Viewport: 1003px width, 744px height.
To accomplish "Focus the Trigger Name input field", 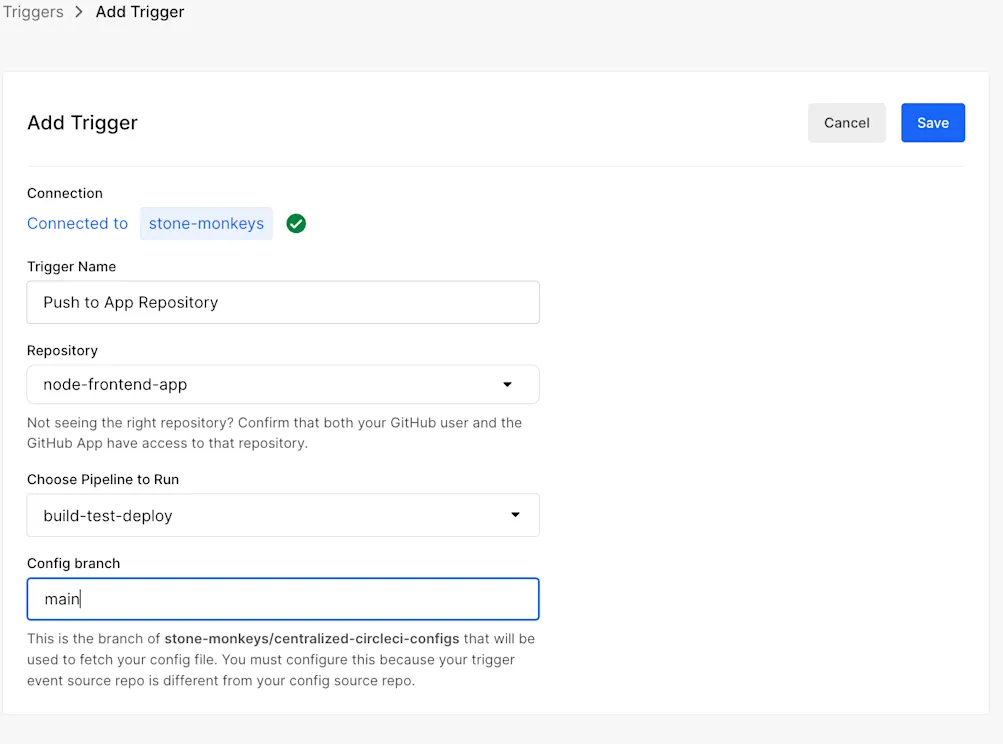I will 283,302.
